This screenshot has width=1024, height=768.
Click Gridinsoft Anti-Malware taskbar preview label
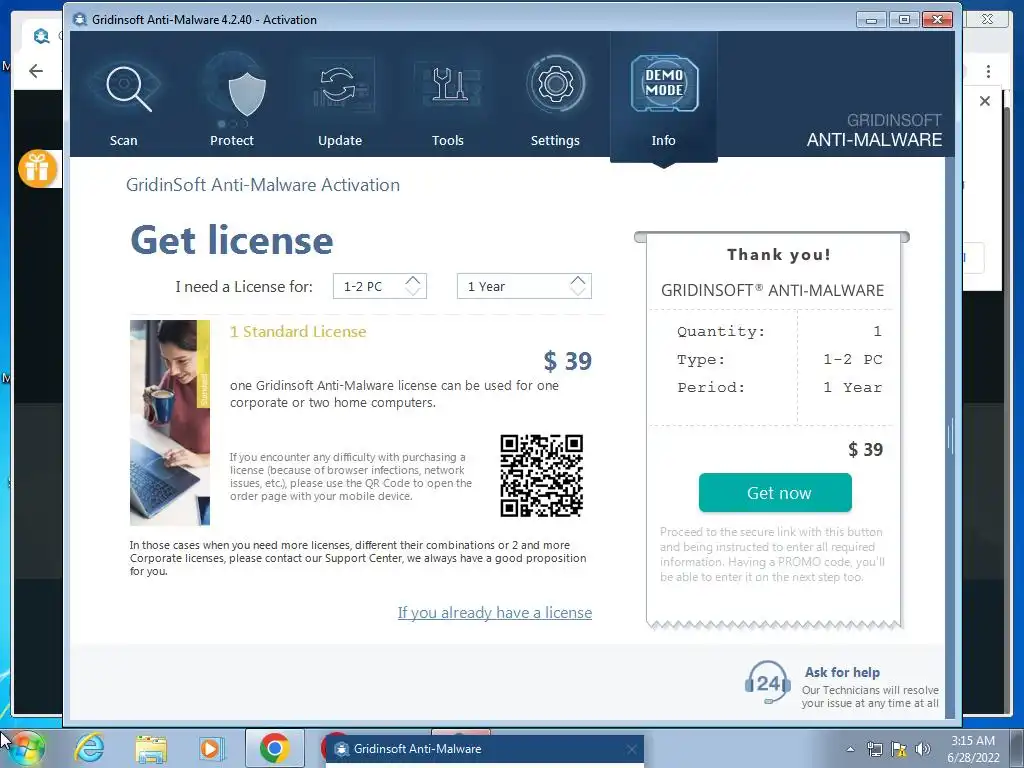point(417,749)
